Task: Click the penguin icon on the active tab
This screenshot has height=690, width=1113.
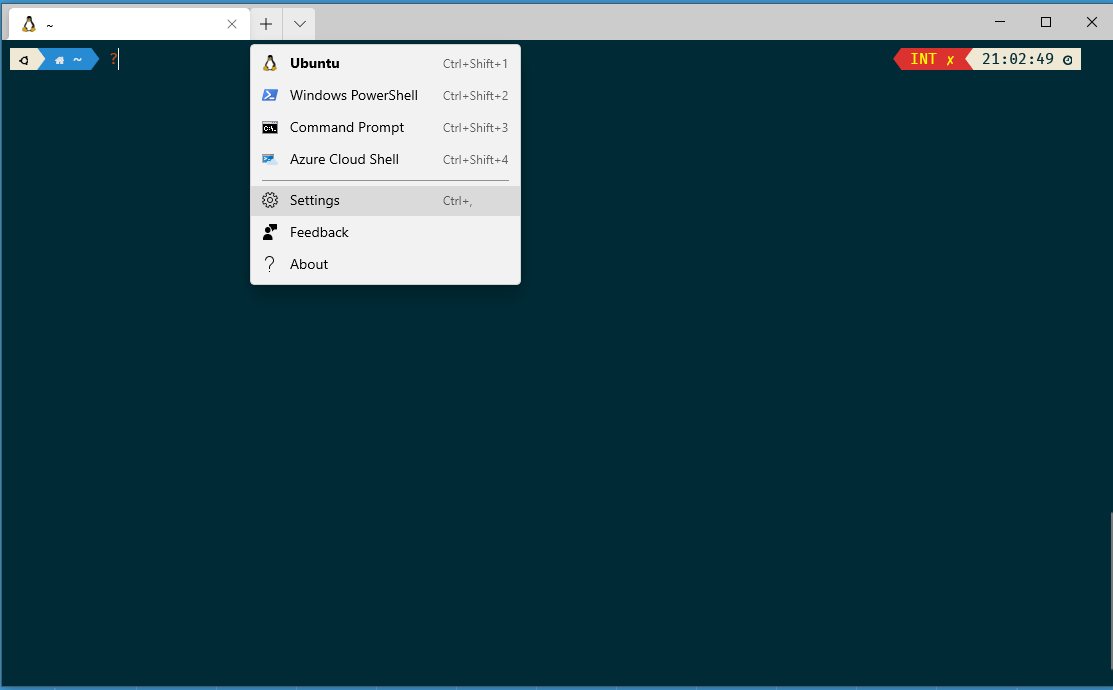Action: pyautogui.click(x=28, y=24)
